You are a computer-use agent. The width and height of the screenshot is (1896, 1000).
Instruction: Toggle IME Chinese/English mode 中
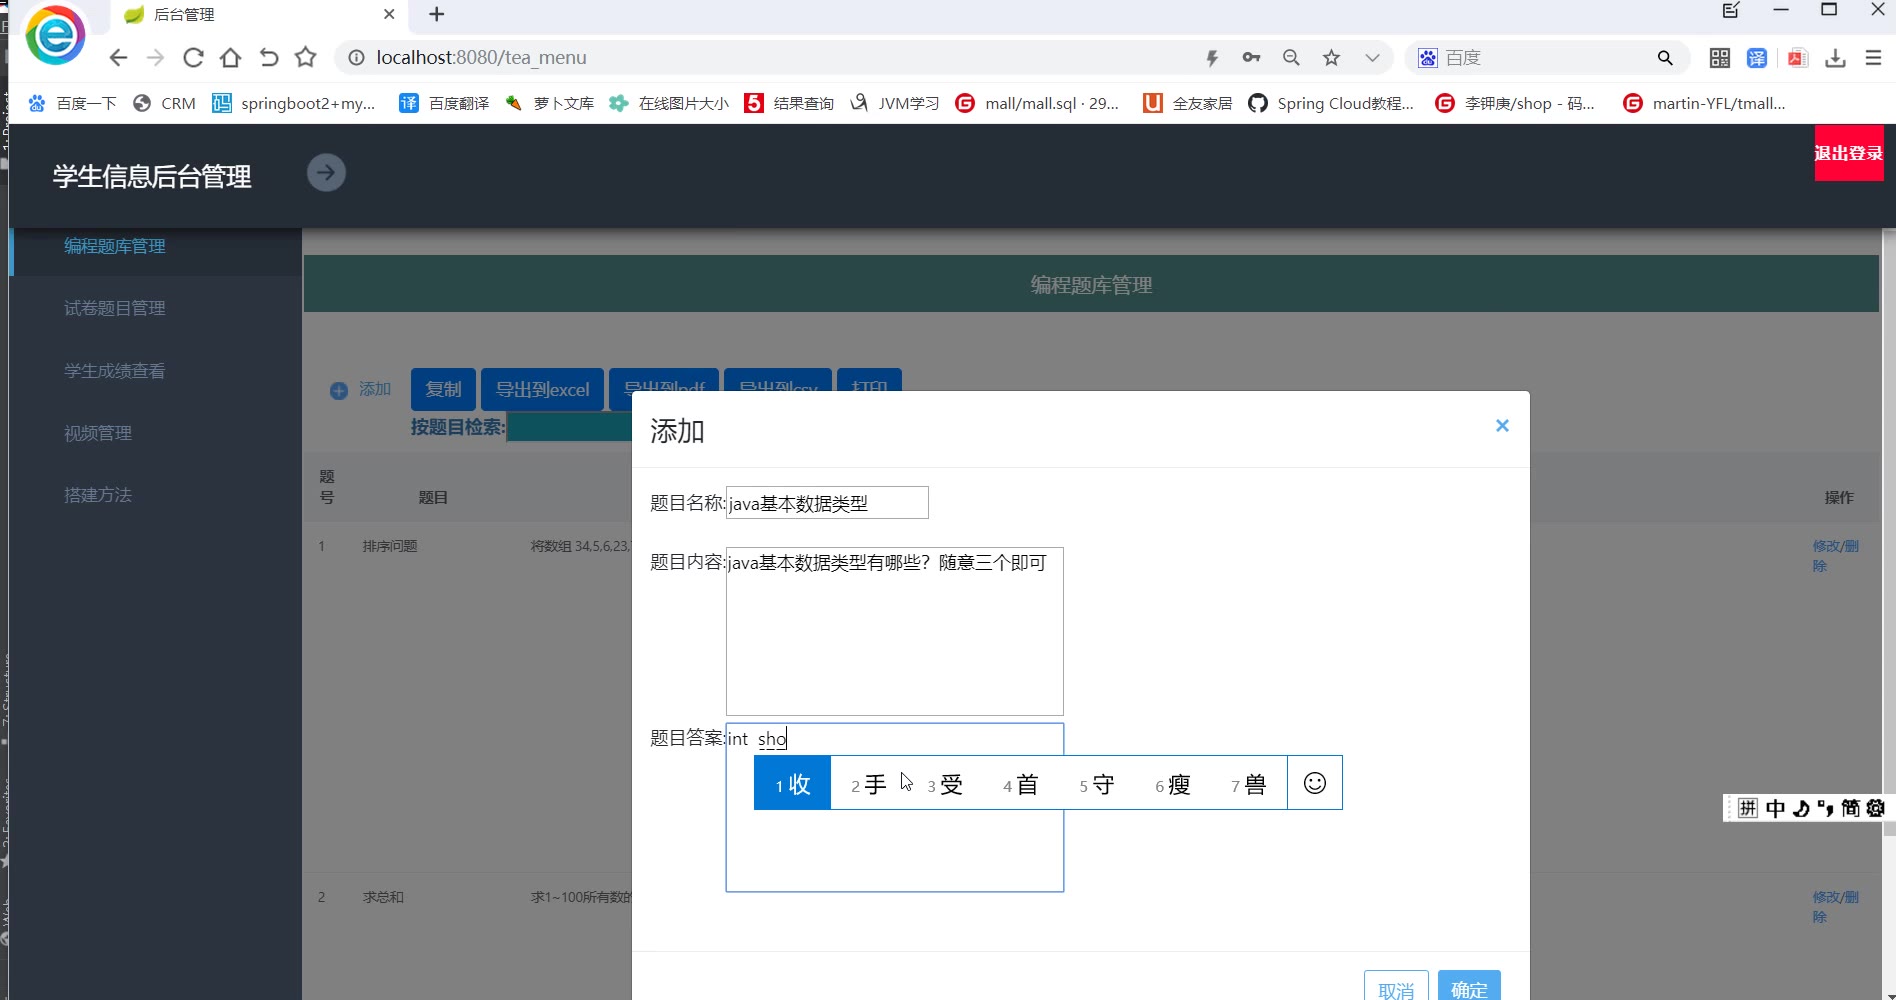coord(1775,808)
